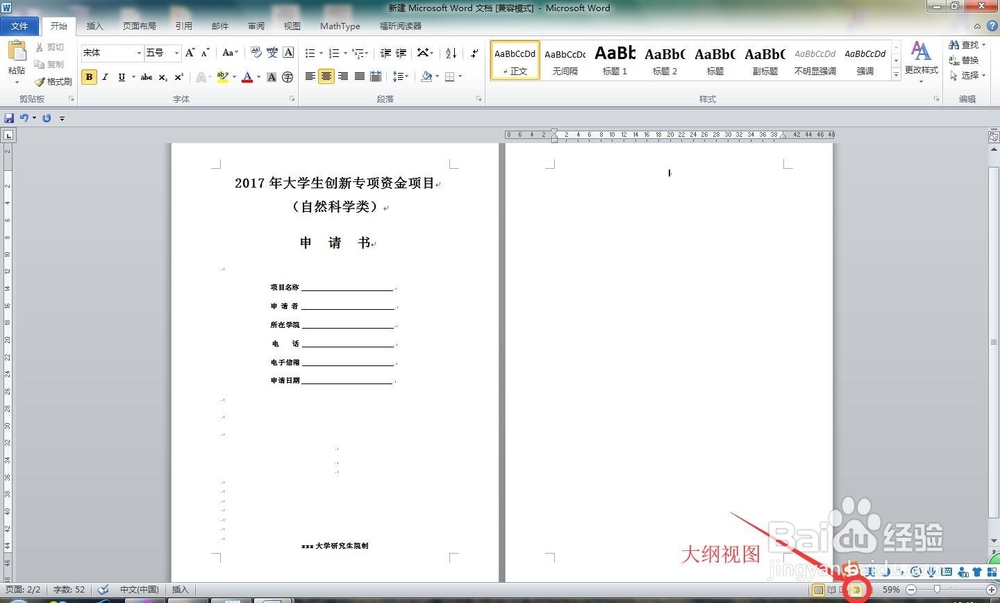The width and height of the screenshot is (1000, 603).
Task: Toggle Bold formatting
Action: coord(89,77)
